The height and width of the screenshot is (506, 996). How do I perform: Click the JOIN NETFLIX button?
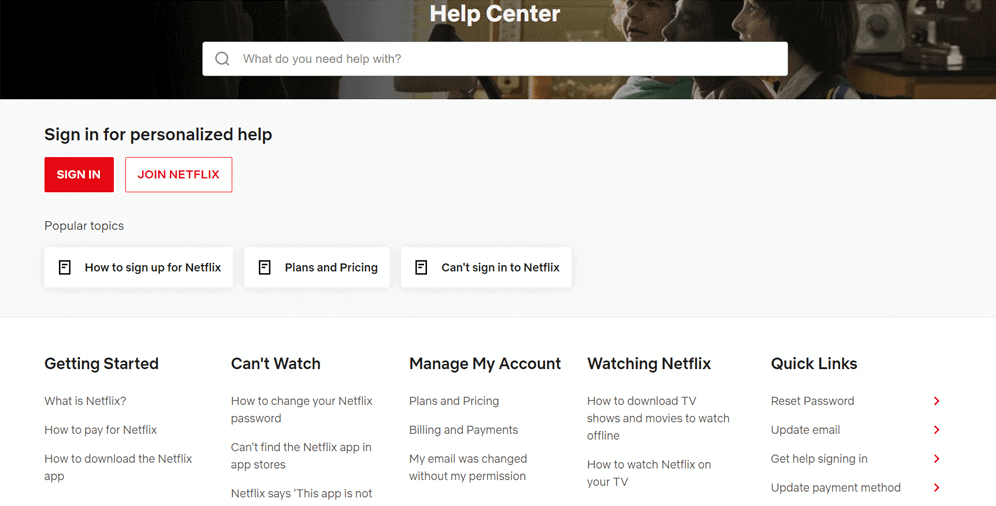coord(178,175)
